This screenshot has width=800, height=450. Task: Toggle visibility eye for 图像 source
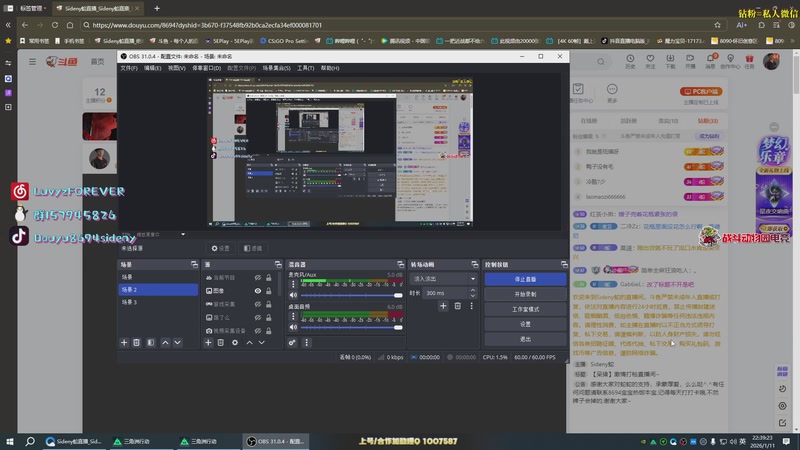[257, 290]
